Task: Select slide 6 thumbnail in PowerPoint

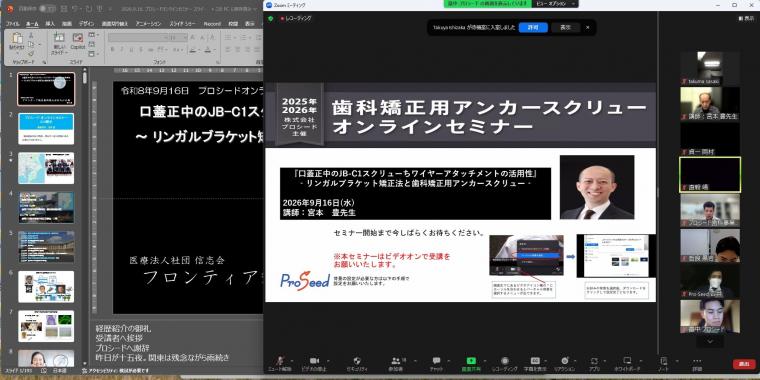Action: tap(46, 286)
